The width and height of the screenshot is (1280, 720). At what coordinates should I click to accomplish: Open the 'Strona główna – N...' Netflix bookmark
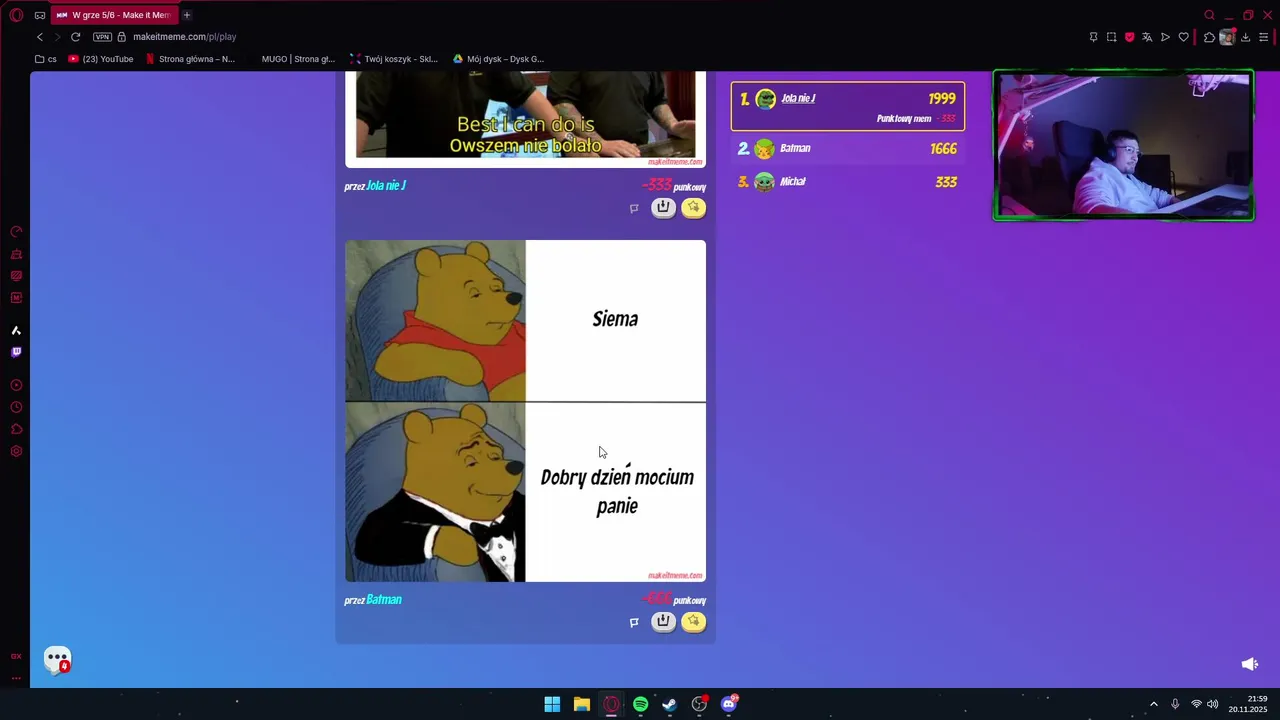pyautogui.click(x=191, y=59)
